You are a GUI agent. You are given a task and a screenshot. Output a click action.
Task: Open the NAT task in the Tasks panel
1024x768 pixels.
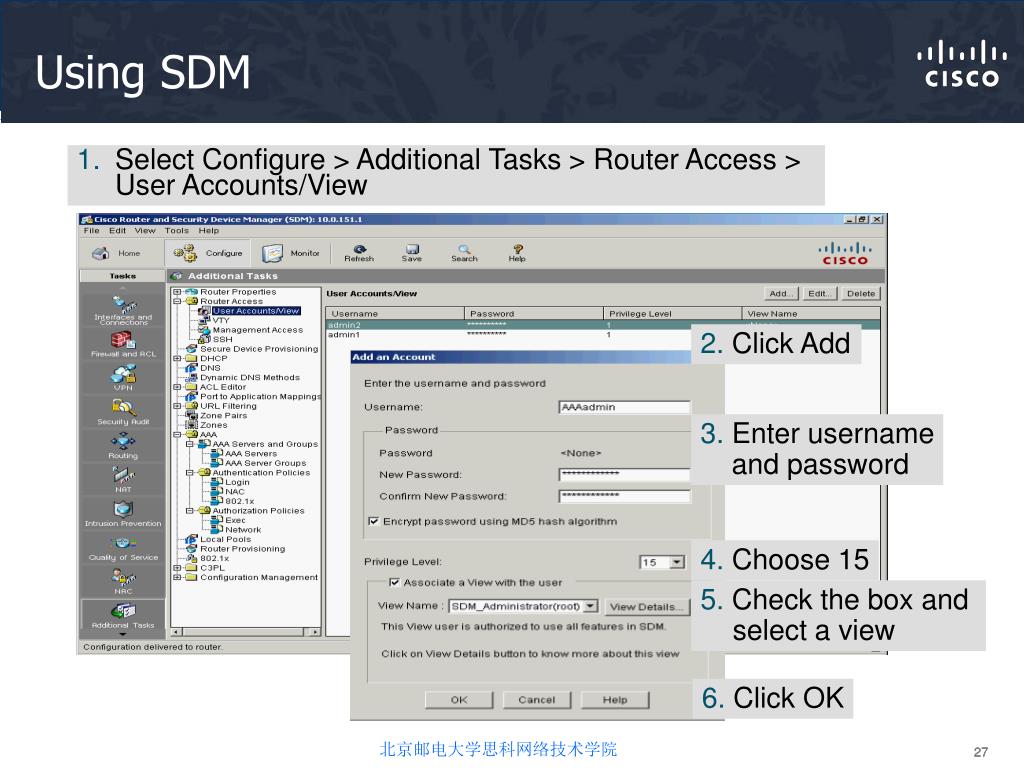(123, 480)
